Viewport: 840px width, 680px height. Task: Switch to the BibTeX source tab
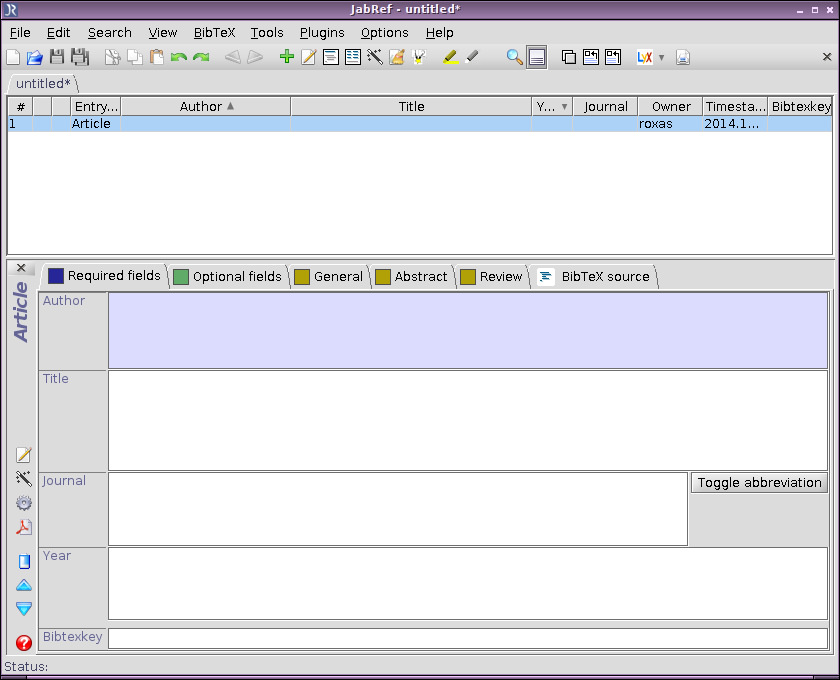pos(594,276)
